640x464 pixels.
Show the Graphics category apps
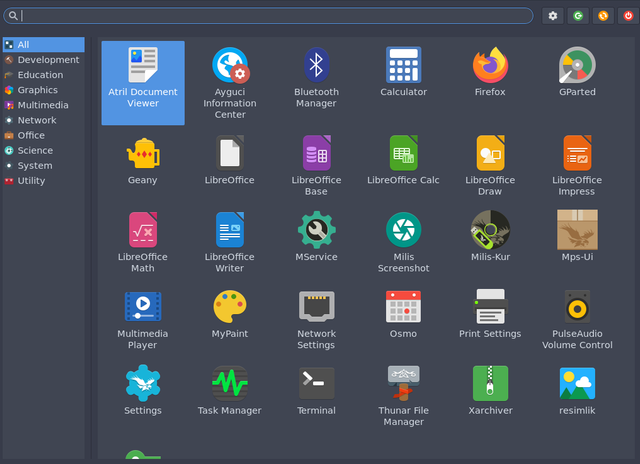tap(37, 90)
